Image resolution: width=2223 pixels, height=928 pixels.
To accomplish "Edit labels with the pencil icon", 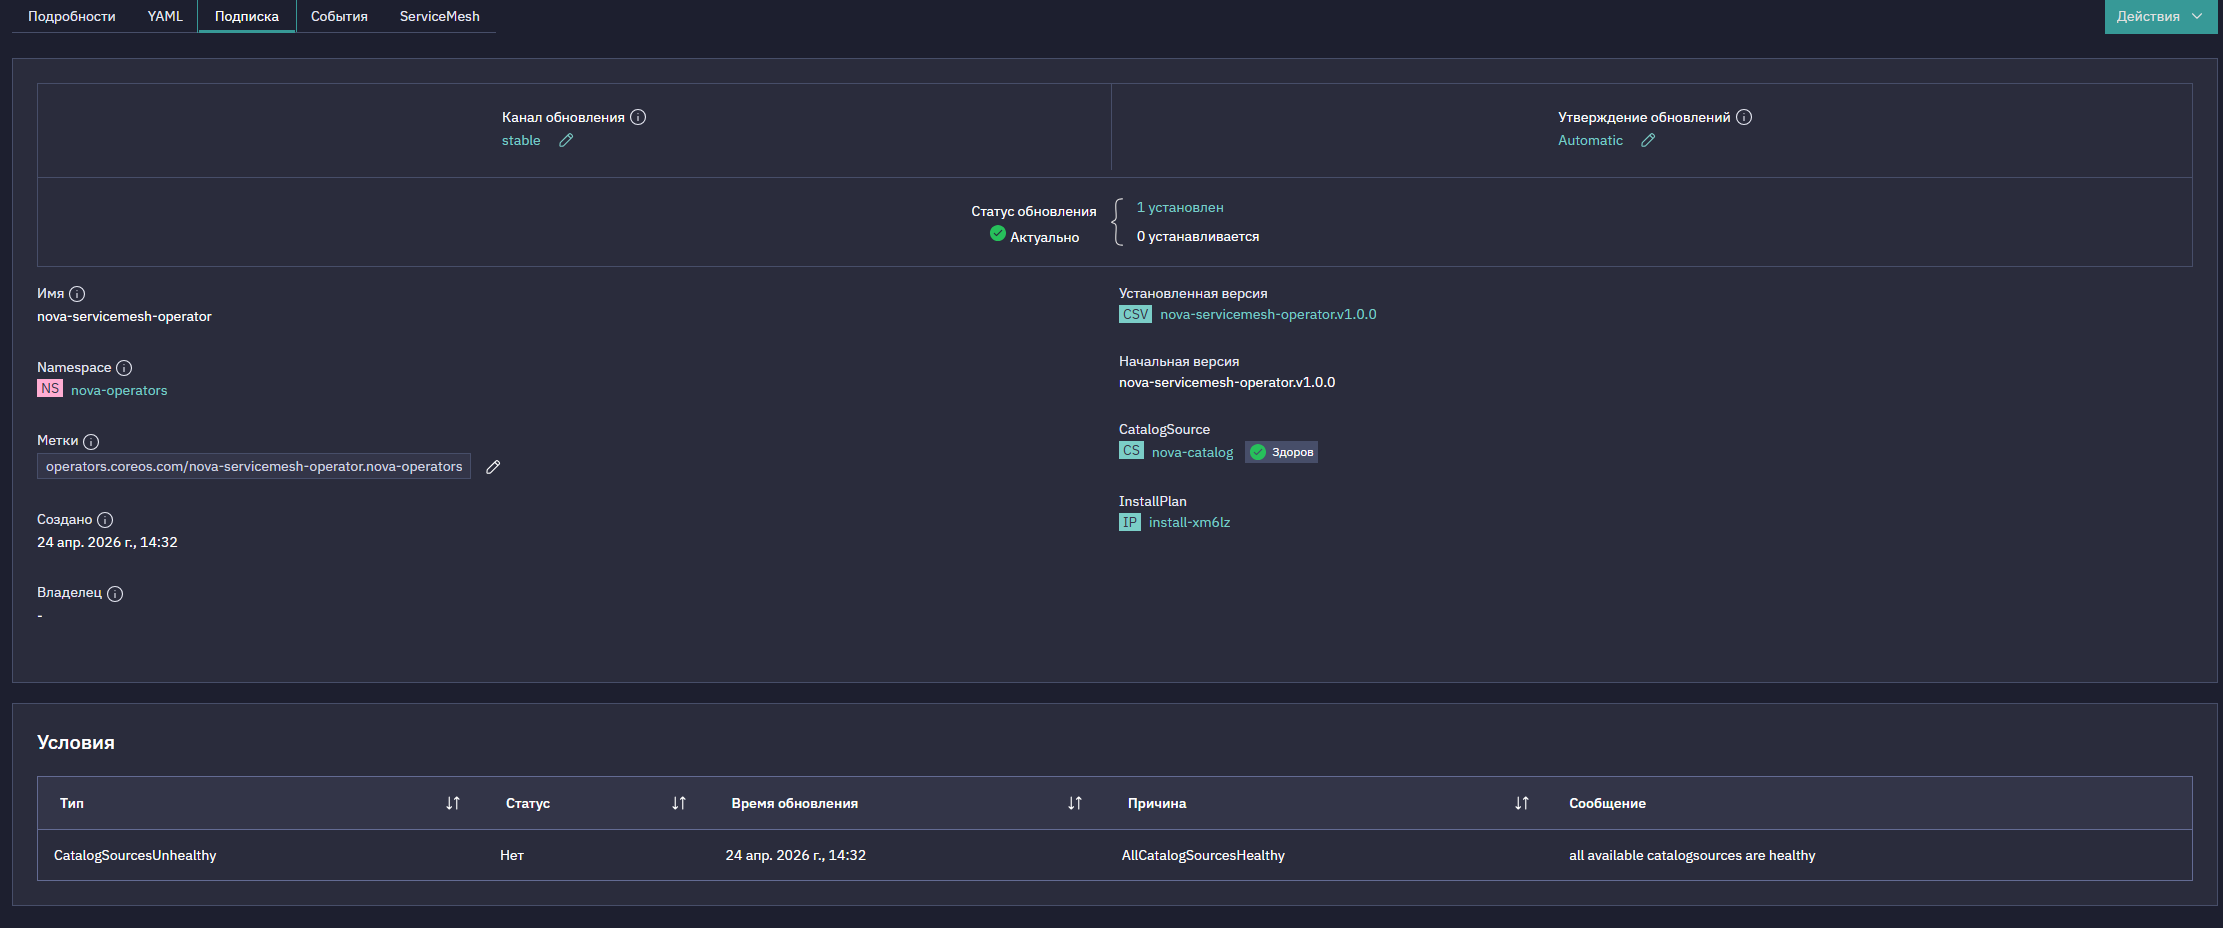I will (493, 467).
